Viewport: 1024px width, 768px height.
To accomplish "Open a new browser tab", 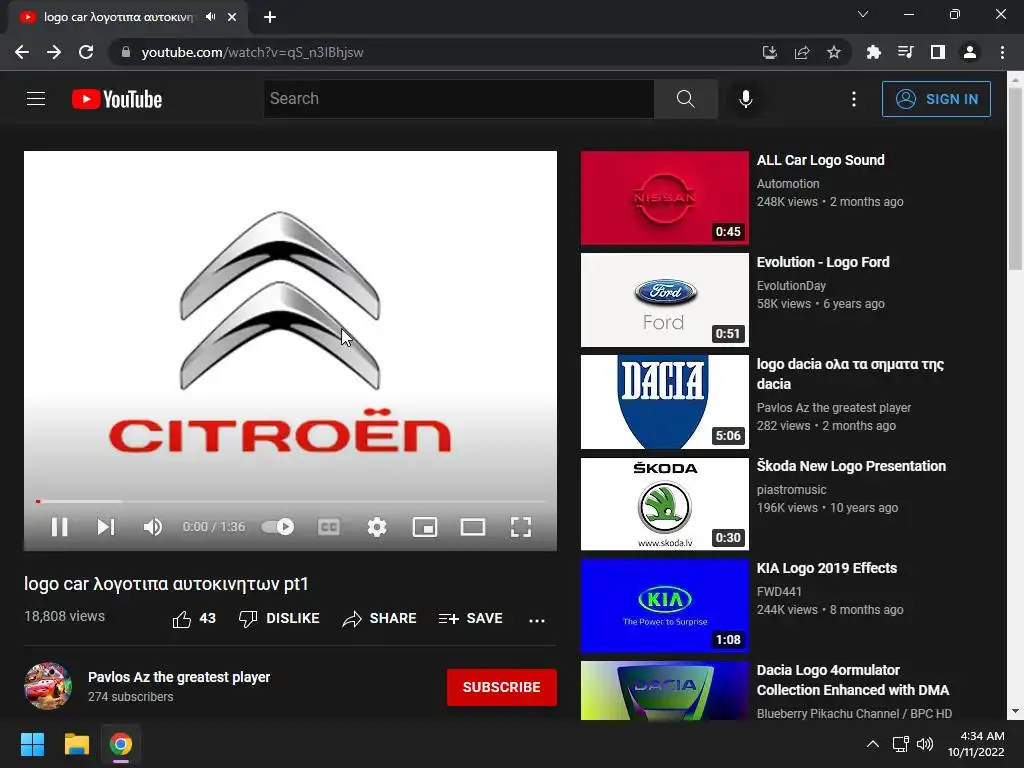I will coord(270,17).
